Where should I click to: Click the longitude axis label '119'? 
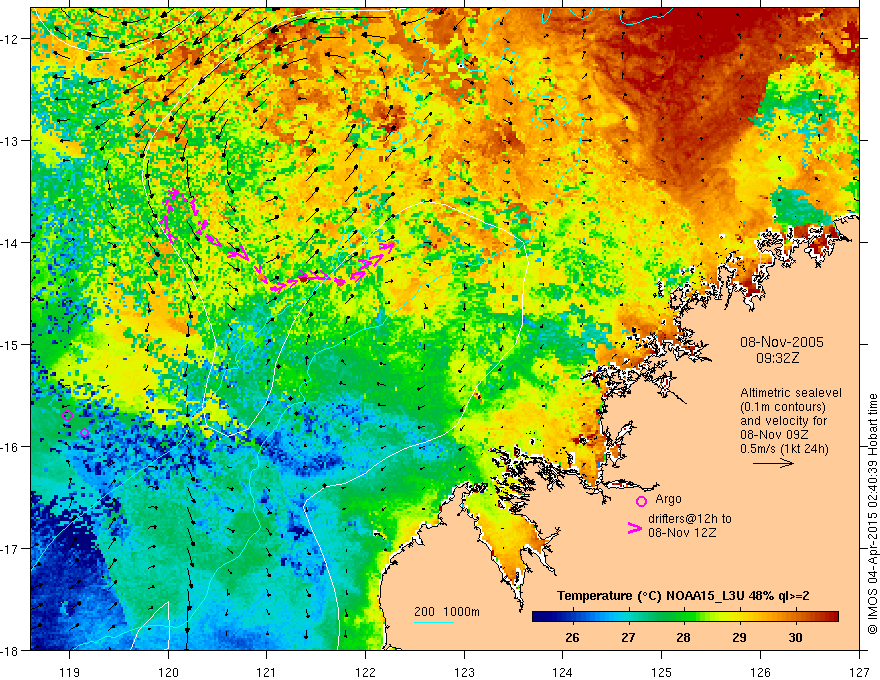tap(69, 672)
